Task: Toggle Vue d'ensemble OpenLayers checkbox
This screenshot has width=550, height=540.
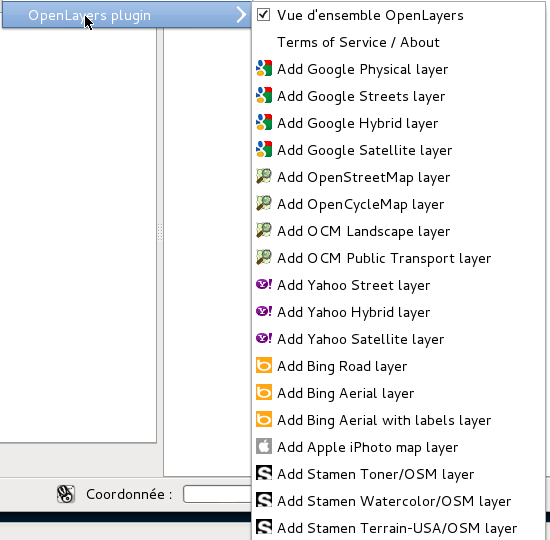Action: tap(263, 15)
